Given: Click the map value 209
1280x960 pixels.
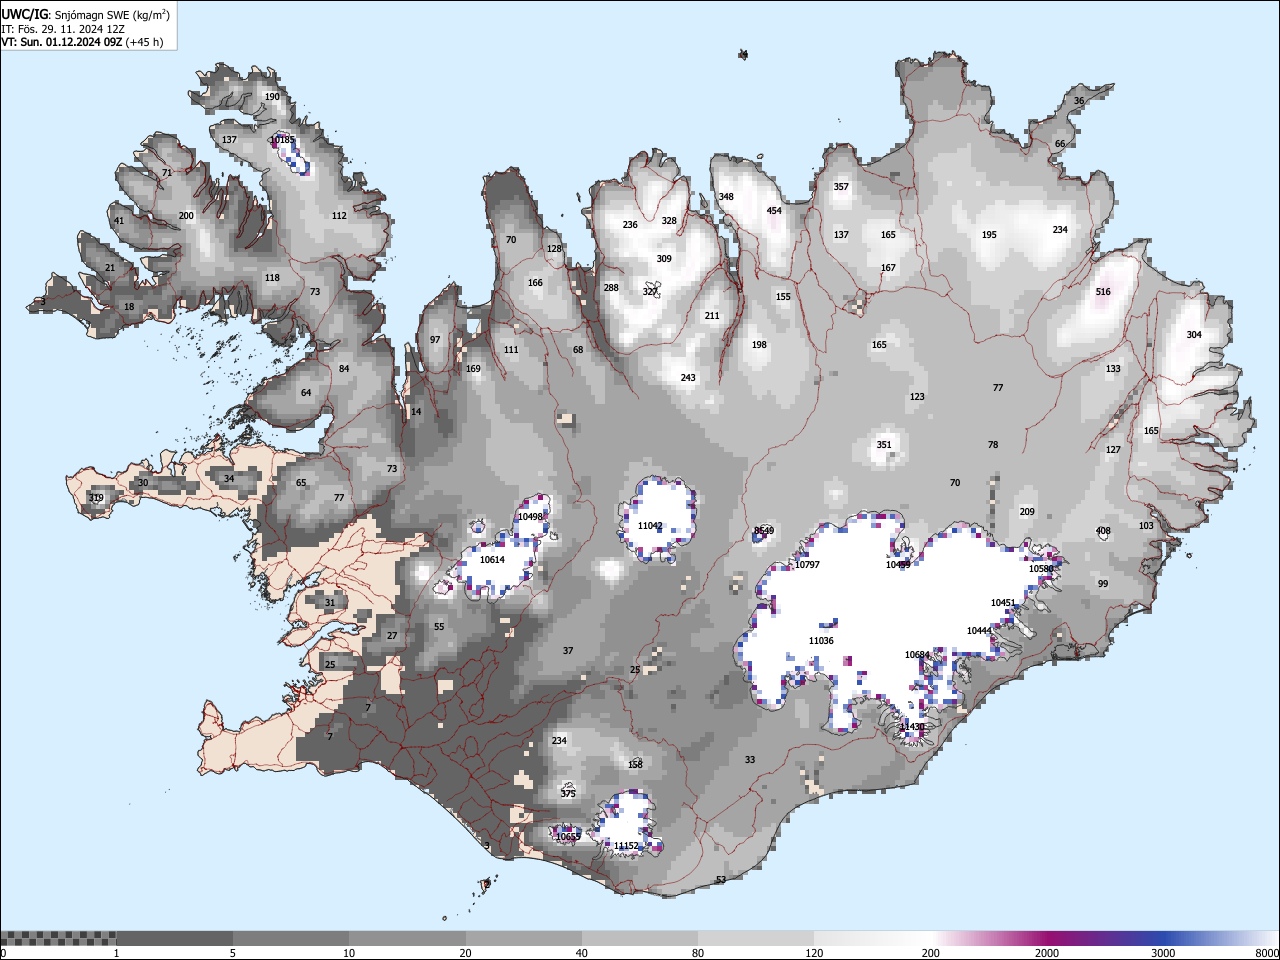Looking at the screenshot, I should click(1027, 512).
